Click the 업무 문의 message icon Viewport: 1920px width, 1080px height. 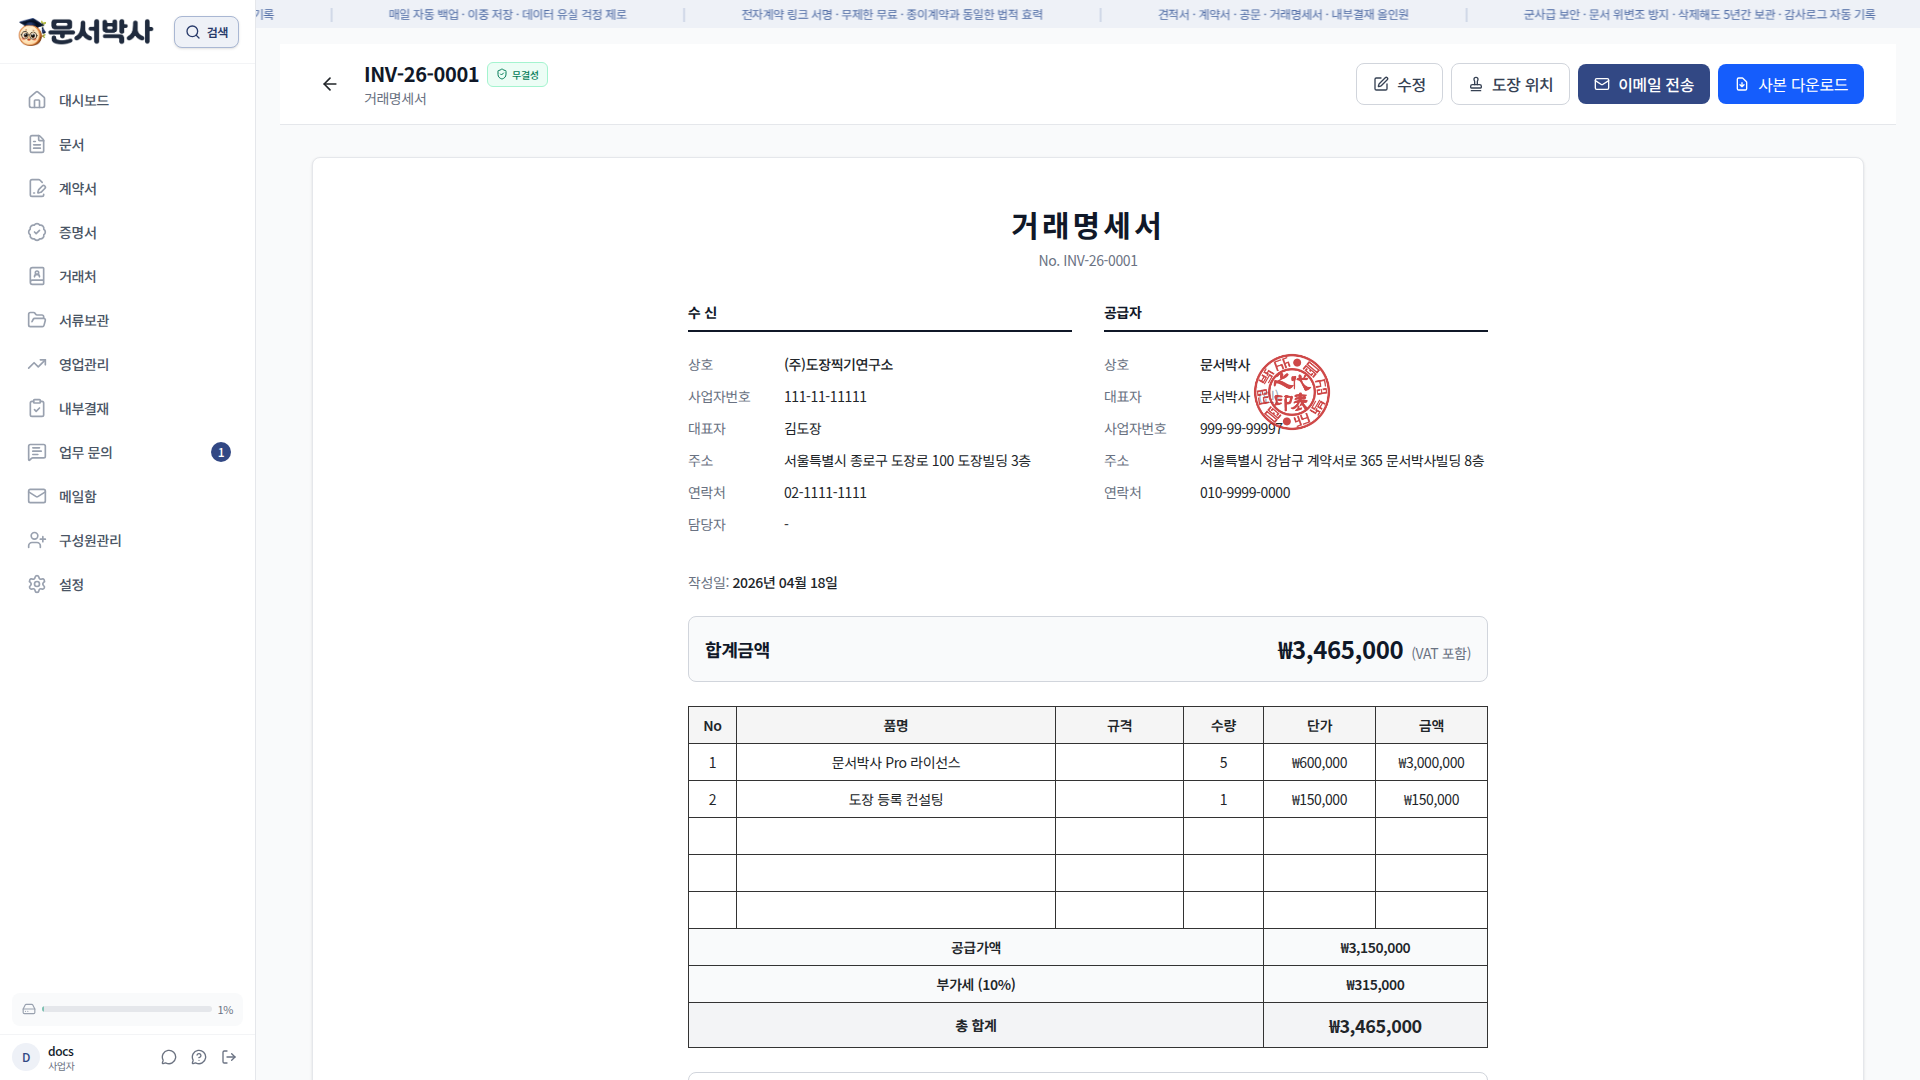click(37, 452)
